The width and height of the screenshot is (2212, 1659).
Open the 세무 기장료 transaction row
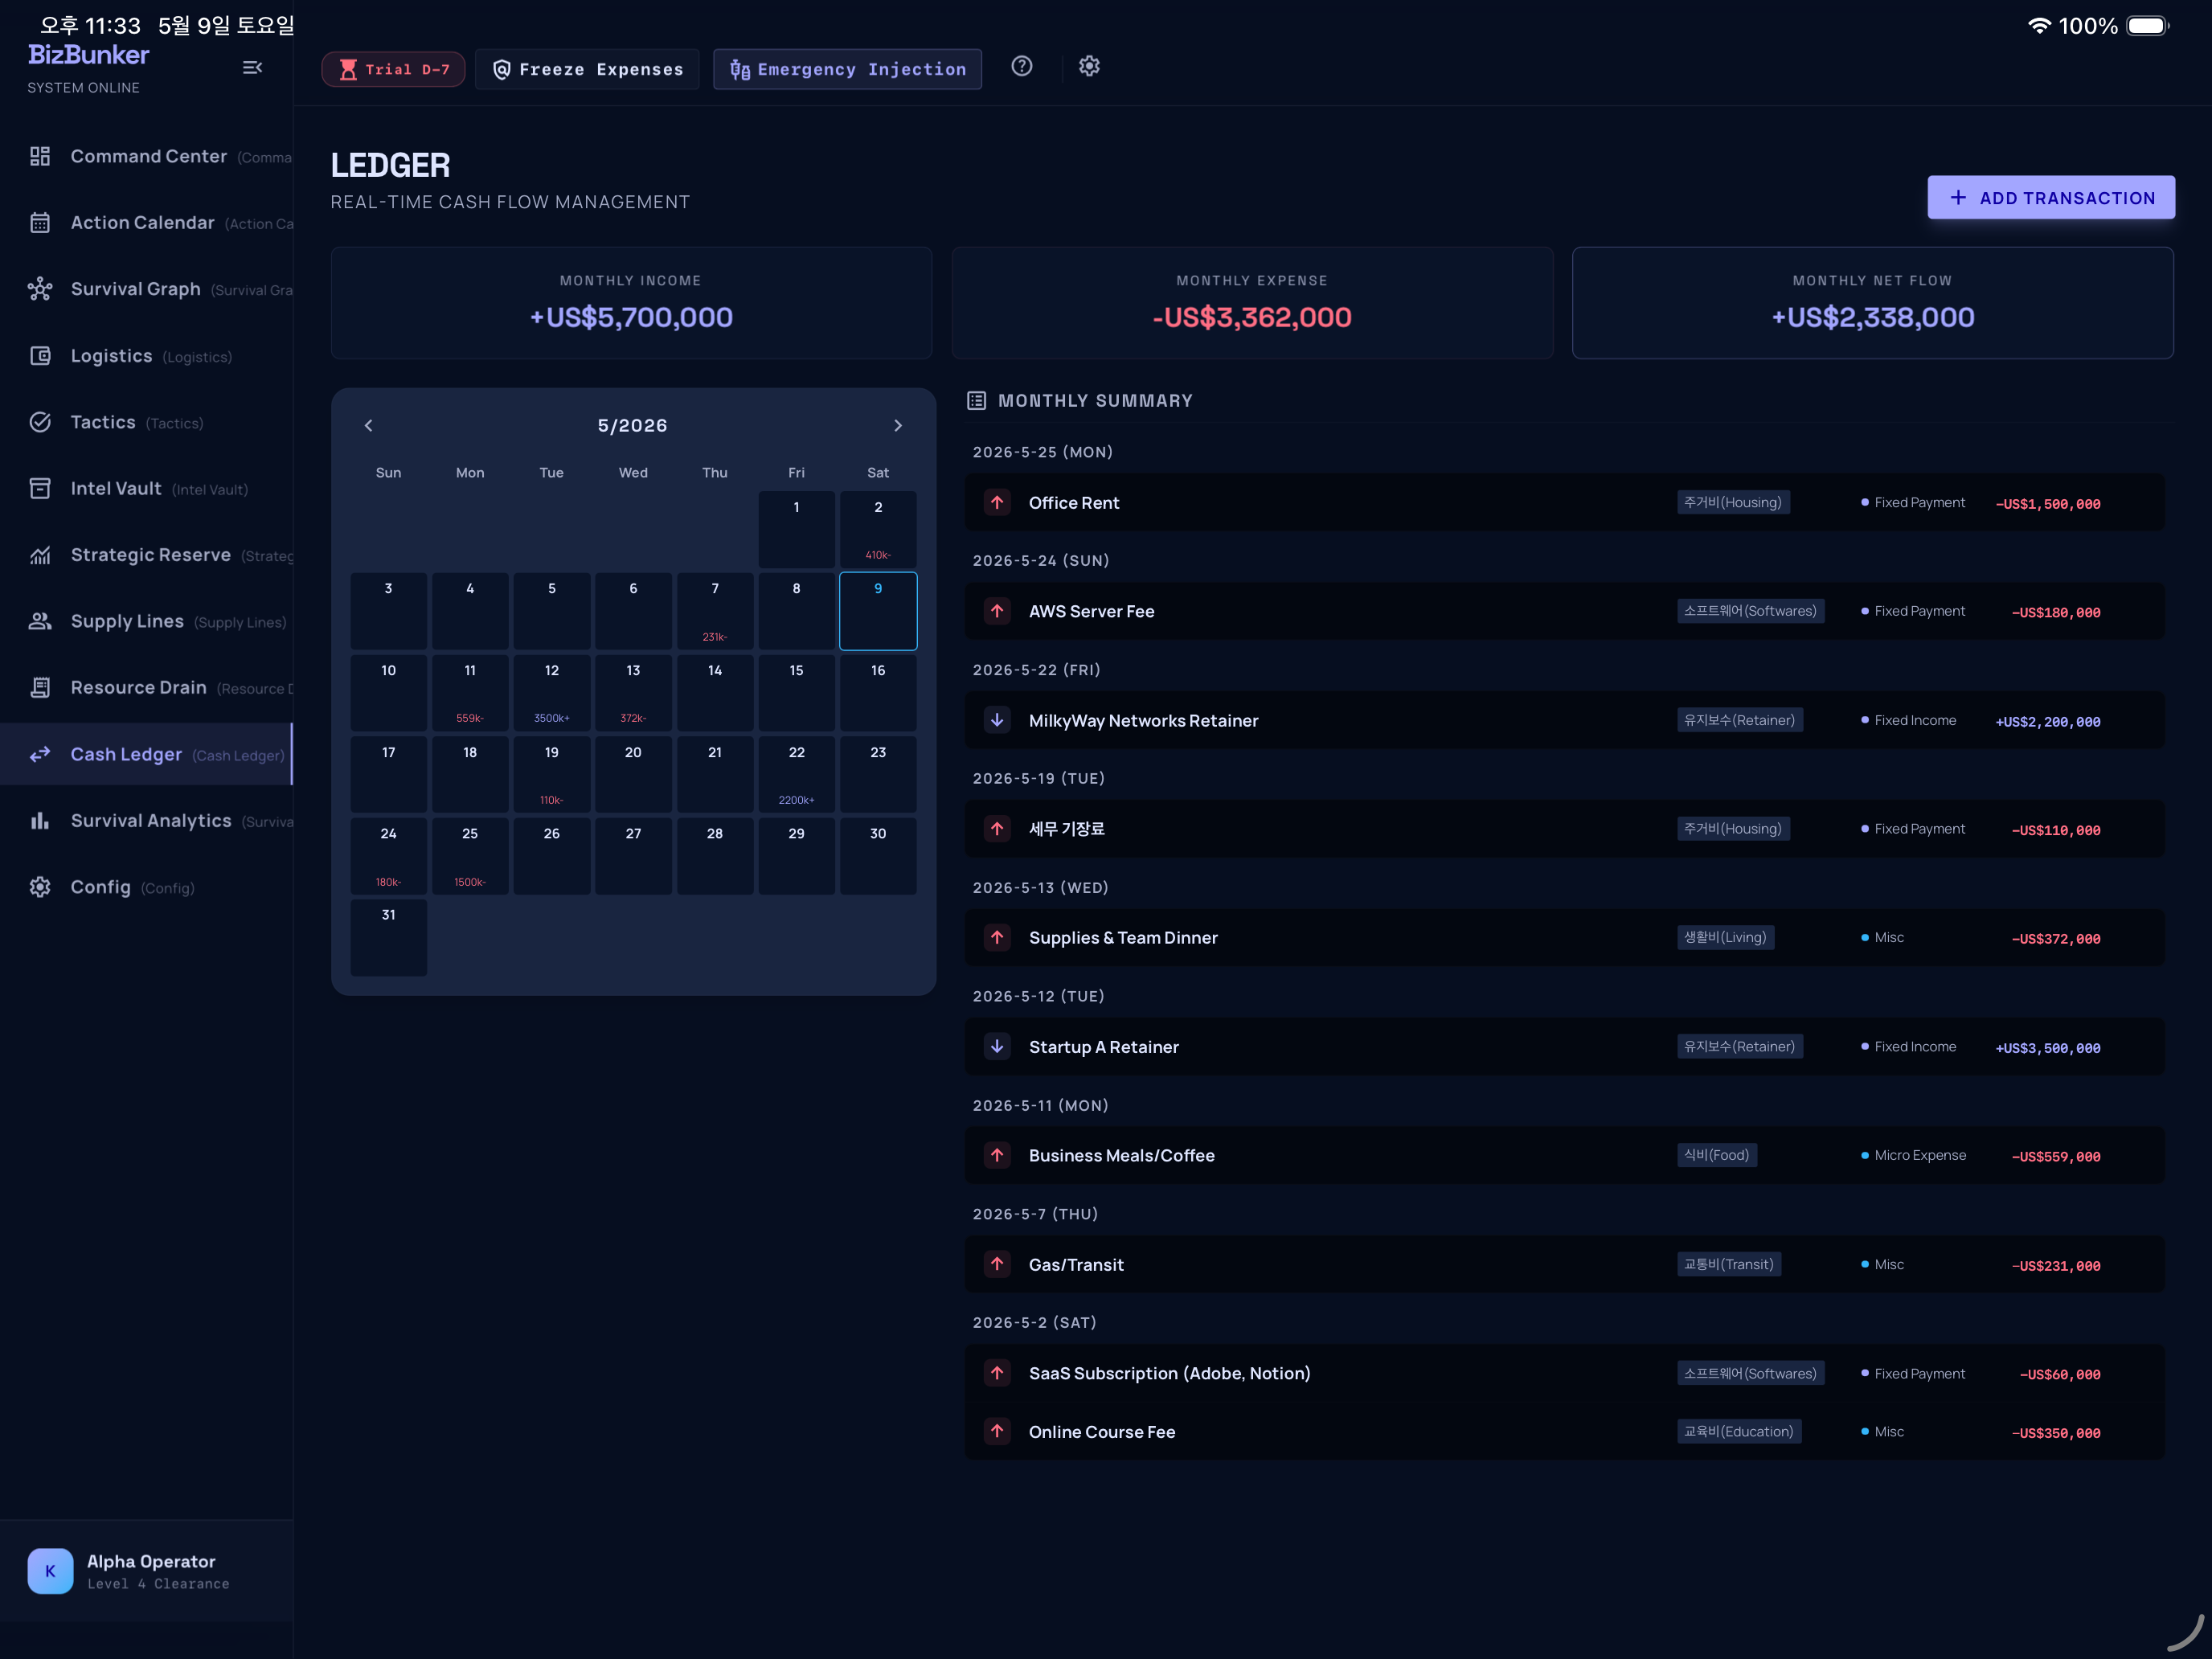pos(1564,829)
